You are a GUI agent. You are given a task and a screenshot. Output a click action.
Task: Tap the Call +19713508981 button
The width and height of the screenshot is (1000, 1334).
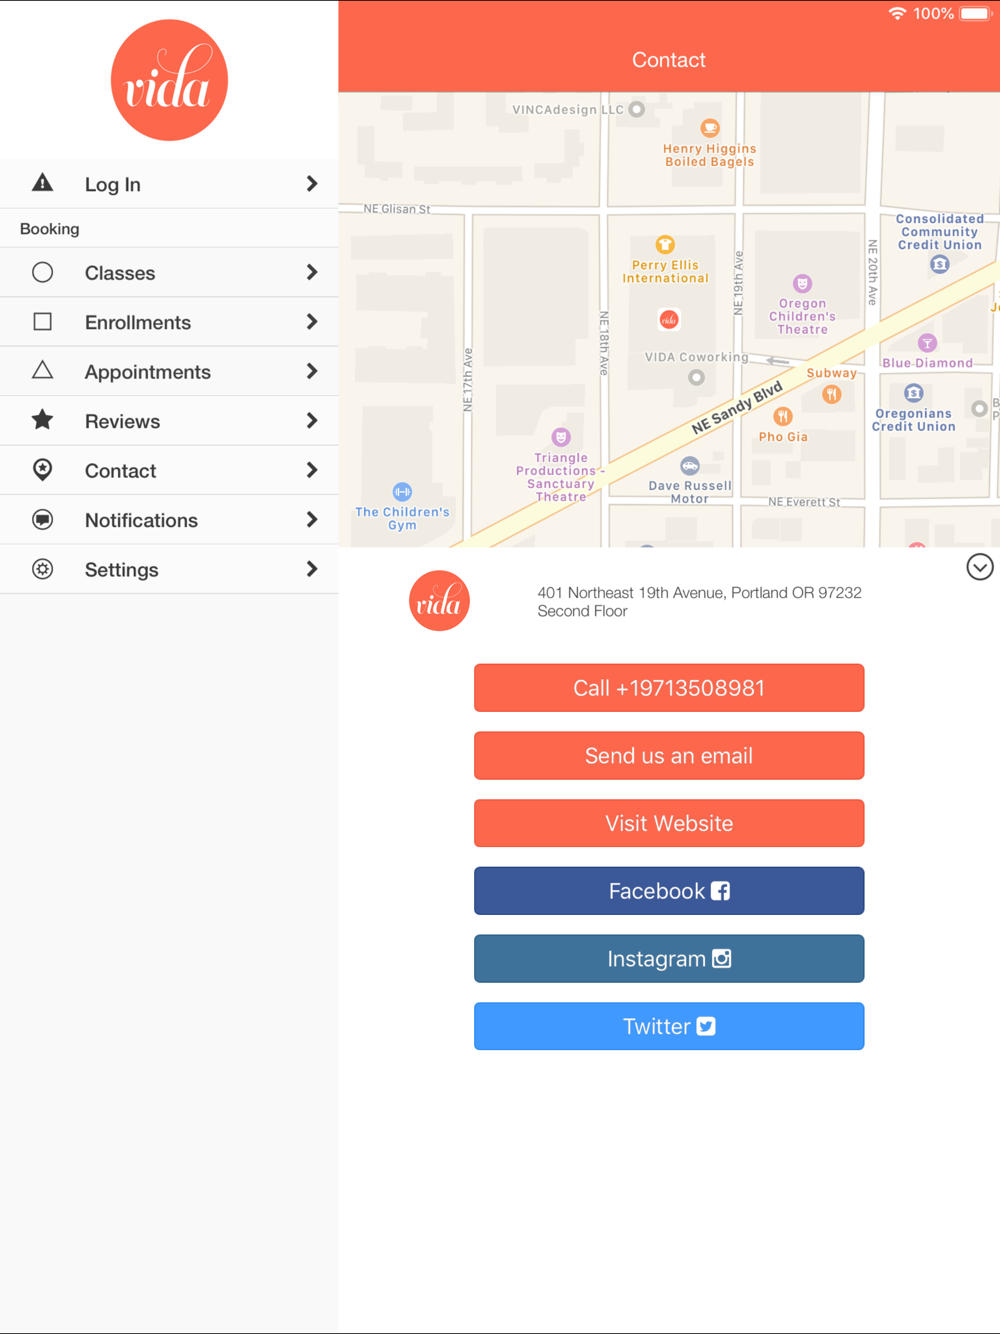coord(669,688)
